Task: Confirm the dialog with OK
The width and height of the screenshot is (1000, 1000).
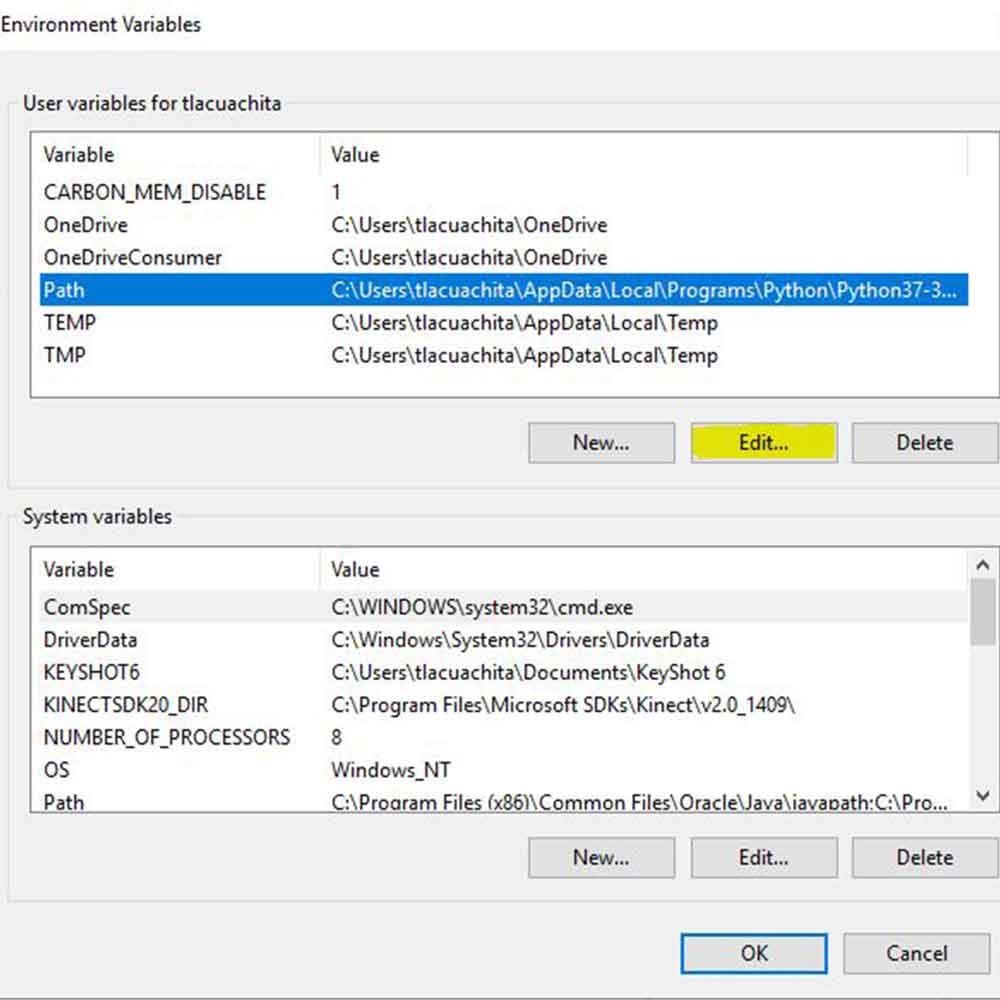Action: 754,953
